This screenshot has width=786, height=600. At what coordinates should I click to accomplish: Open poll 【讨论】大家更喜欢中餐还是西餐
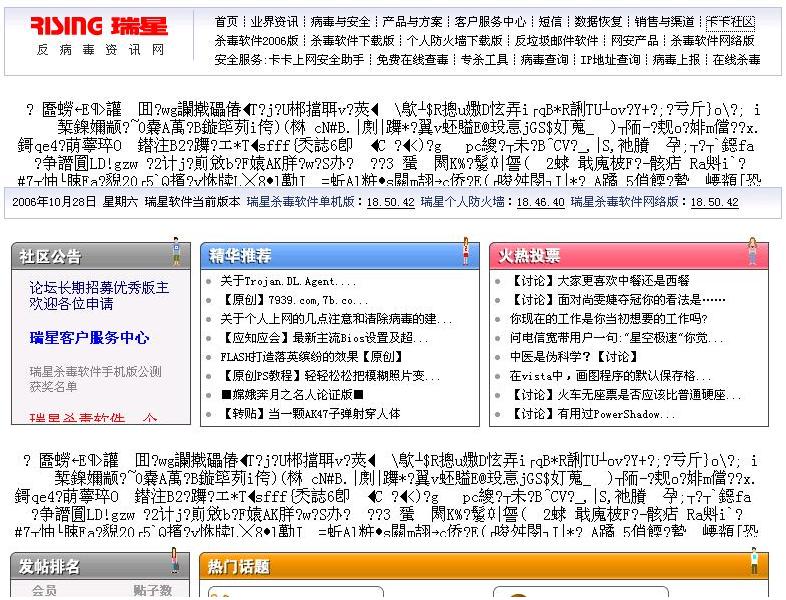[x=600, y=281]
